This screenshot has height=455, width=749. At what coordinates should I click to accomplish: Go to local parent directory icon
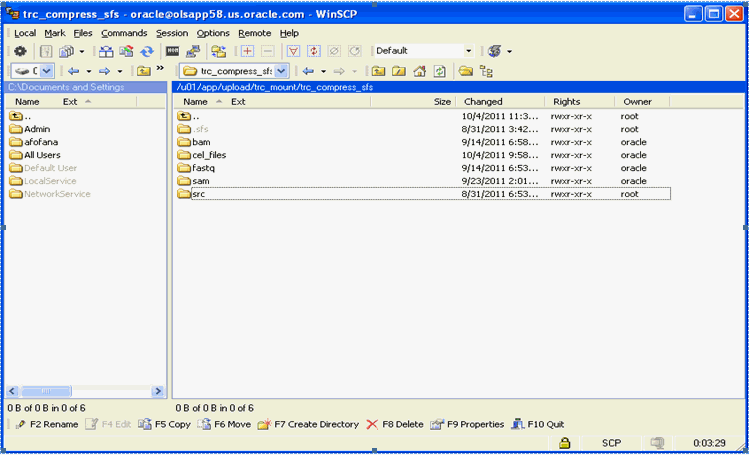pos(144,71)
